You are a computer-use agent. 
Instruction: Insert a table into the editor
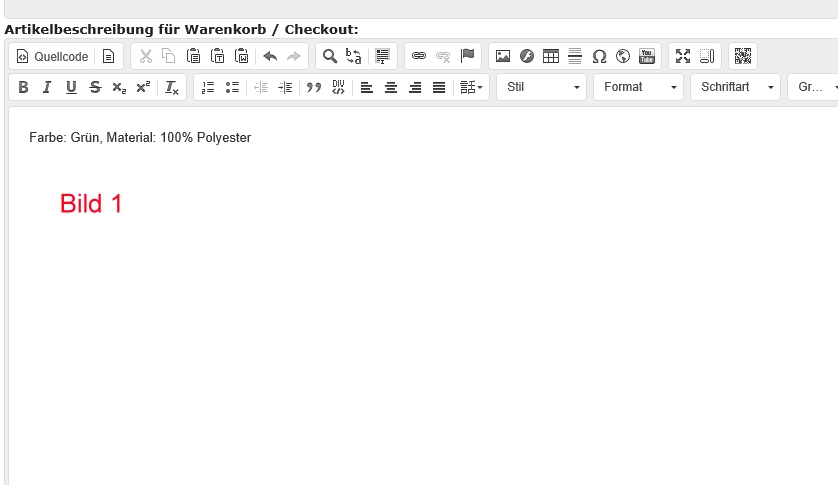tap(551, 57)
